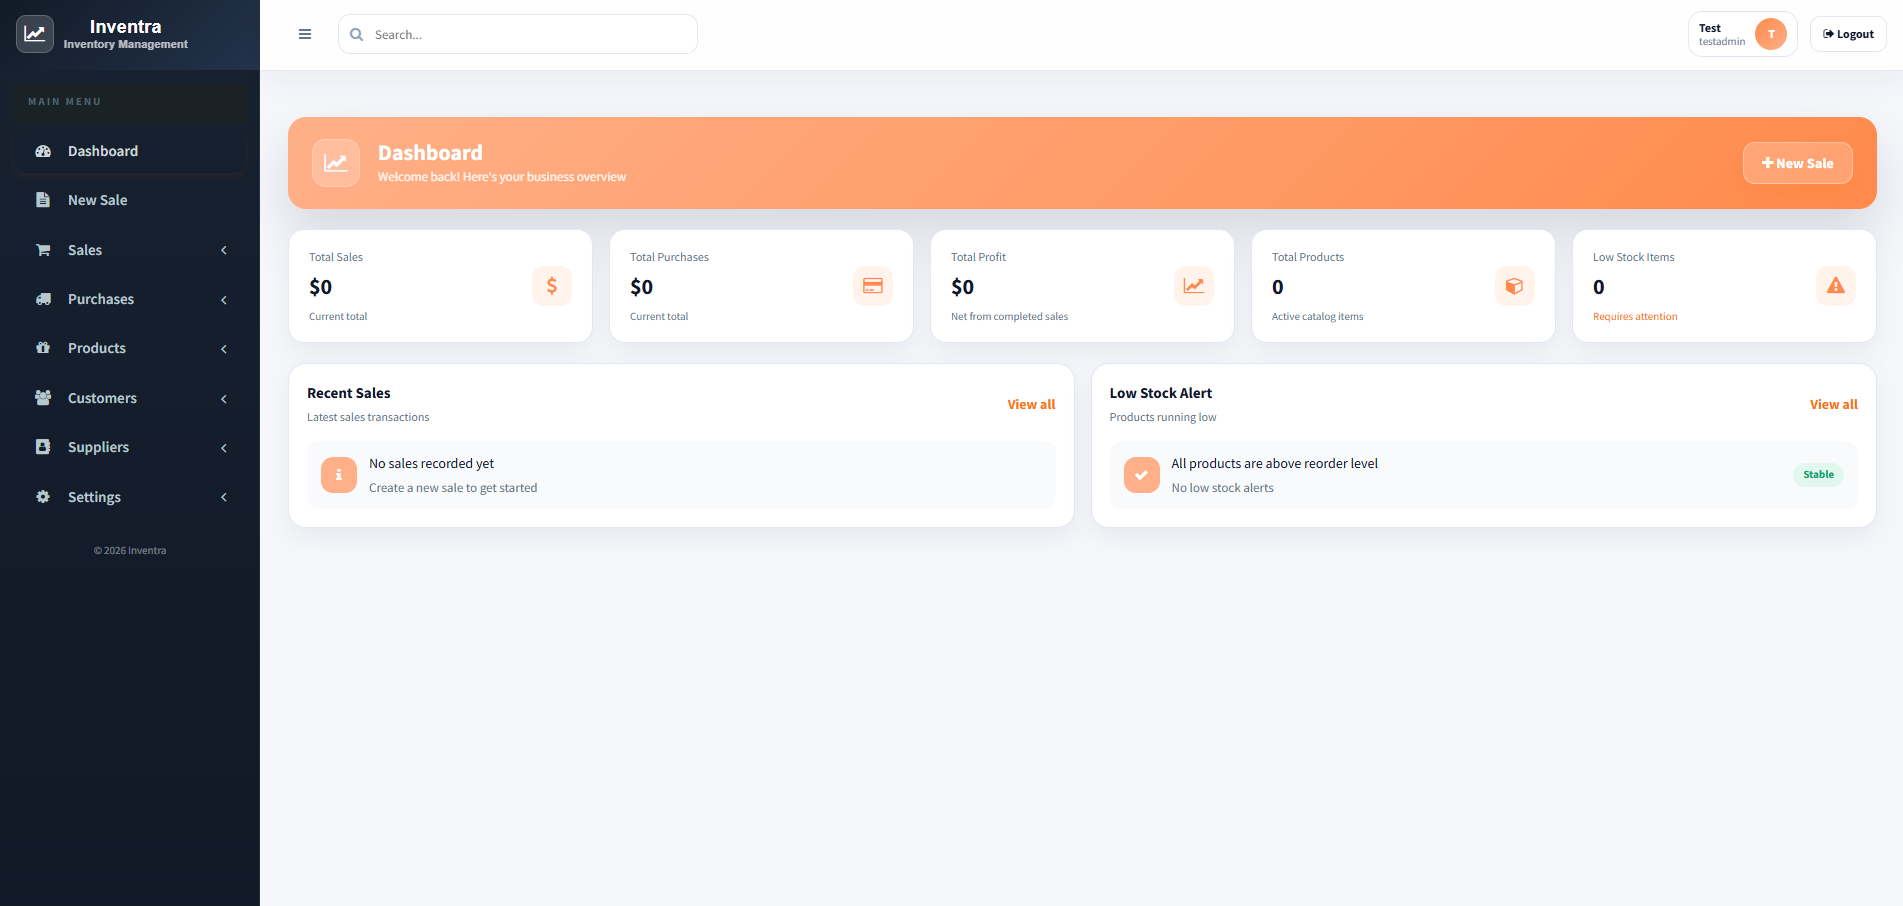Click the dollar sign Total Sales icon

pyautogui.click(x=551, y=286)
